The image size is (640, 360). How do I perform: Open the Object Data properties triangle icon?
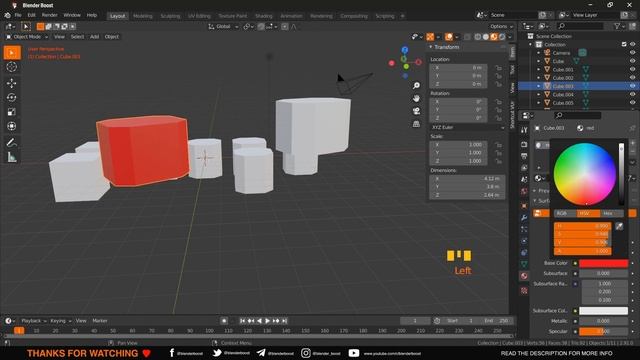[524, 264]
